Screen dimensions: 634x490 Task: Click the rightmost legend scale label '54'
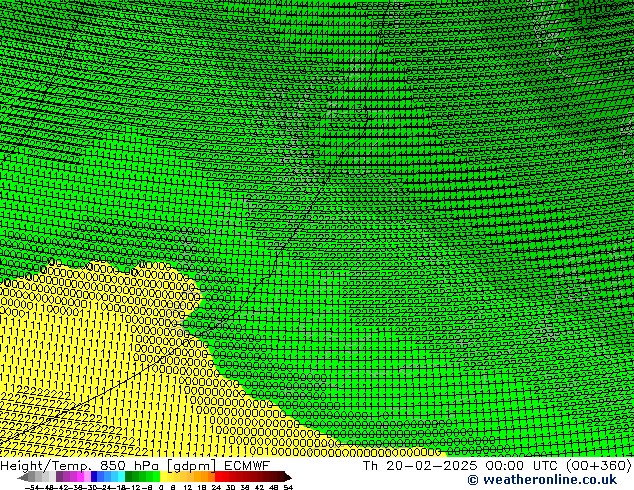pos(288,487)
